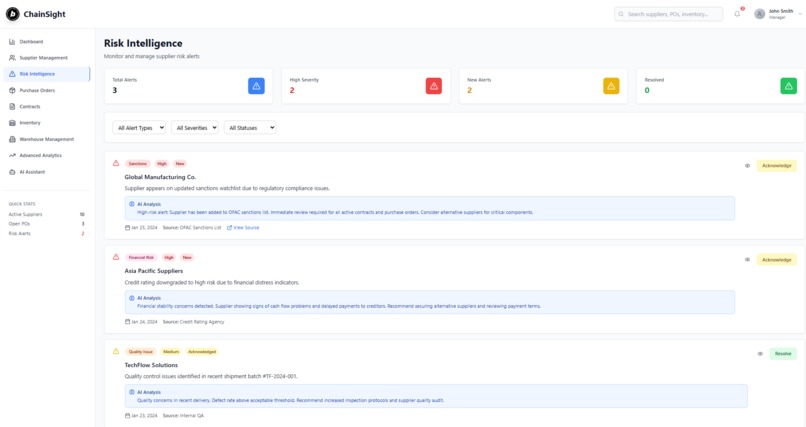Open the All Alert Types dropdown

139,127
